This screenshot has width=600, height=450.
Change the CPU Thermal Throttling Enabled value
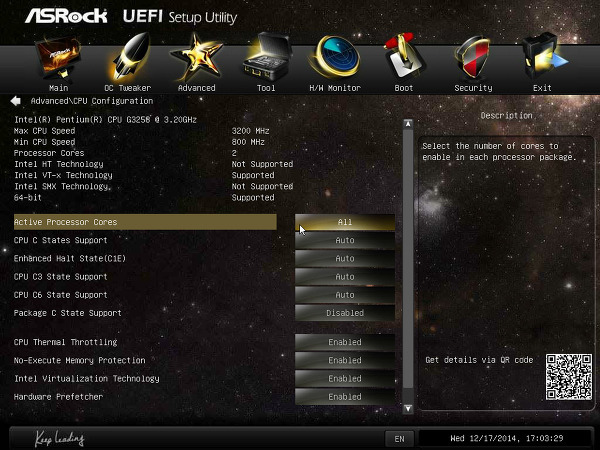pyautogui.click(x=345, y=342)
